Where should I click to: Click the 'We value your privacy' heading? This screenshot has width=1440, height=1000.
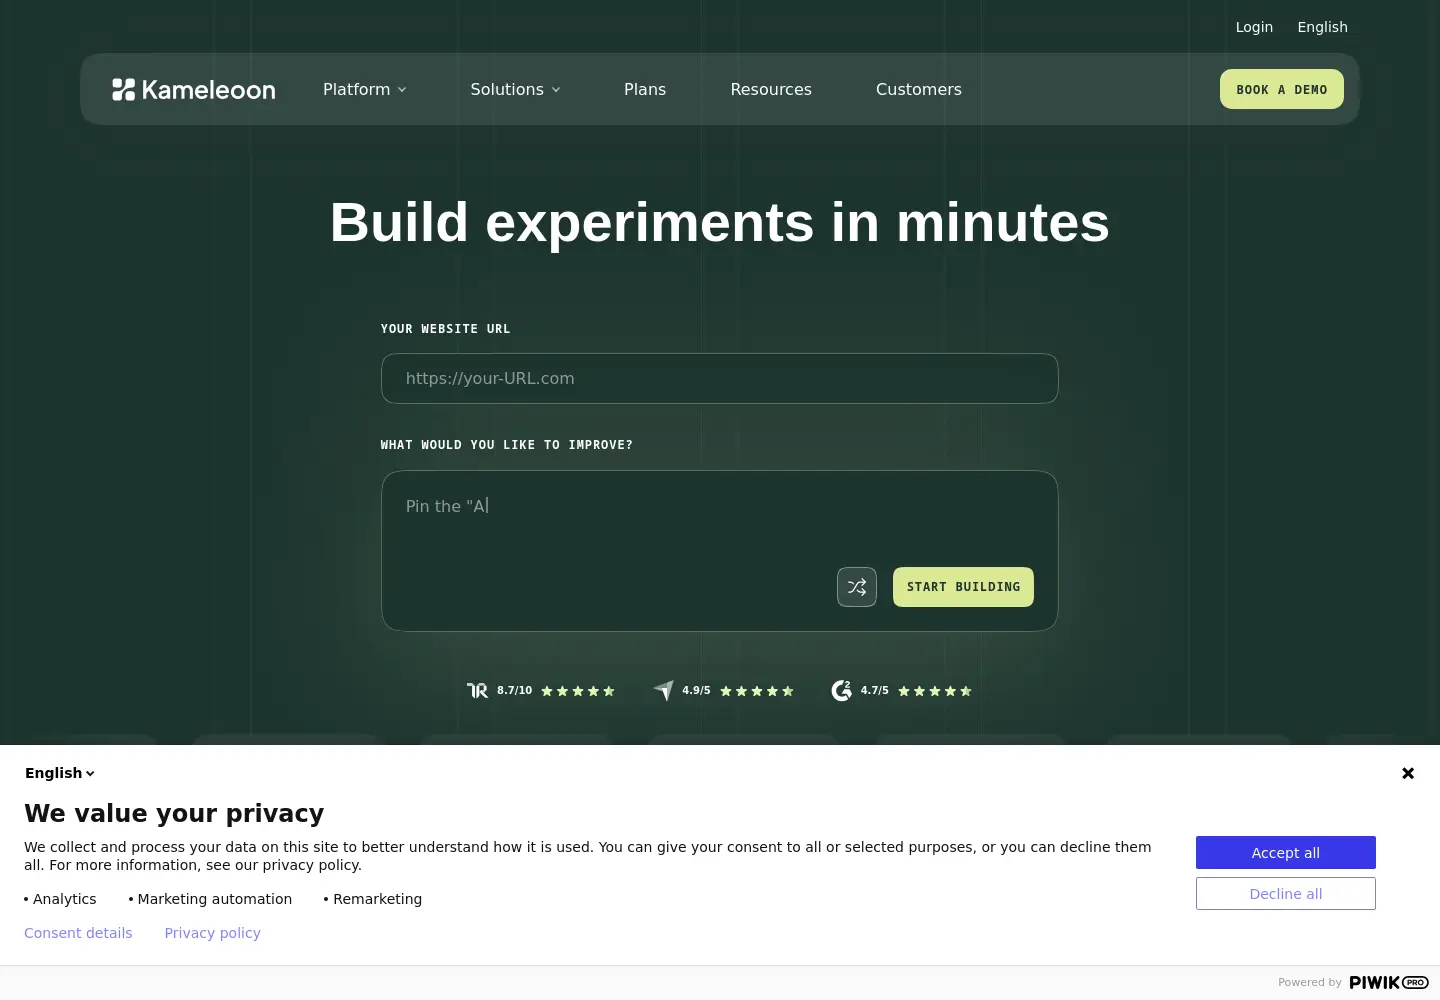click(174, 813)
